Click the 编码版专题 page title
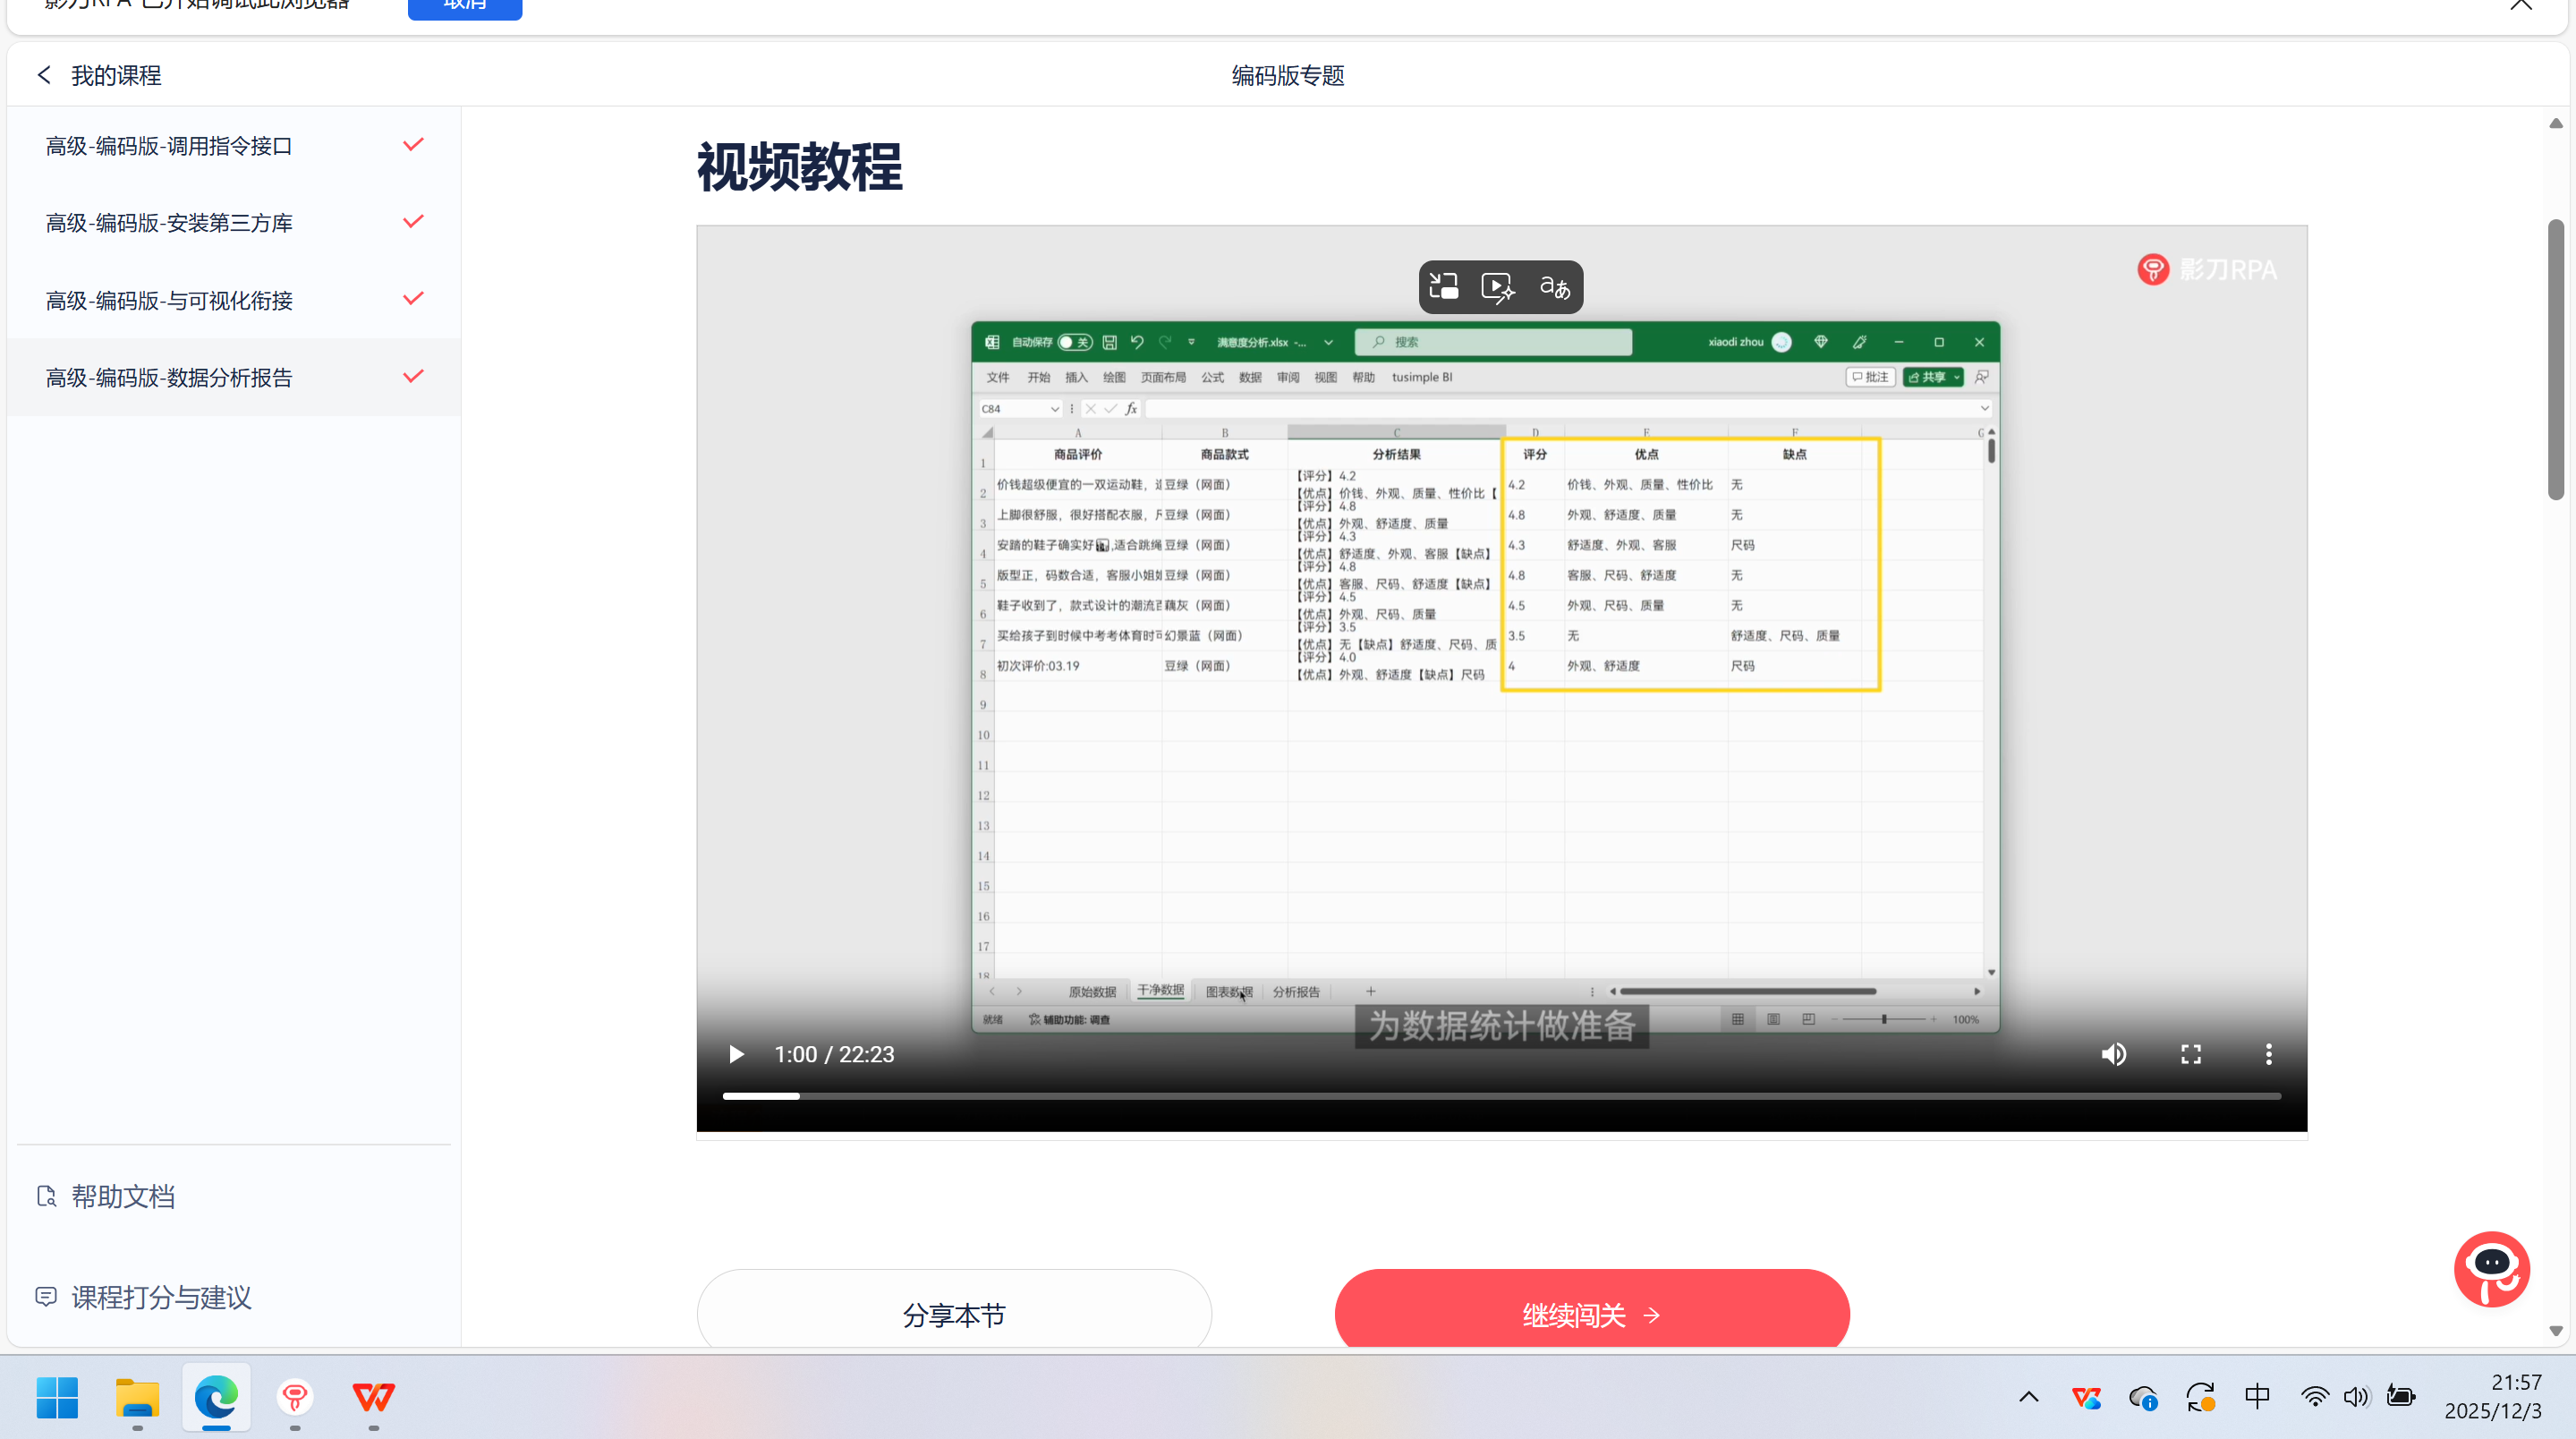The height and width of the screenshot is (1439, 2576). pyautogui.click(x=1288, y=75)
